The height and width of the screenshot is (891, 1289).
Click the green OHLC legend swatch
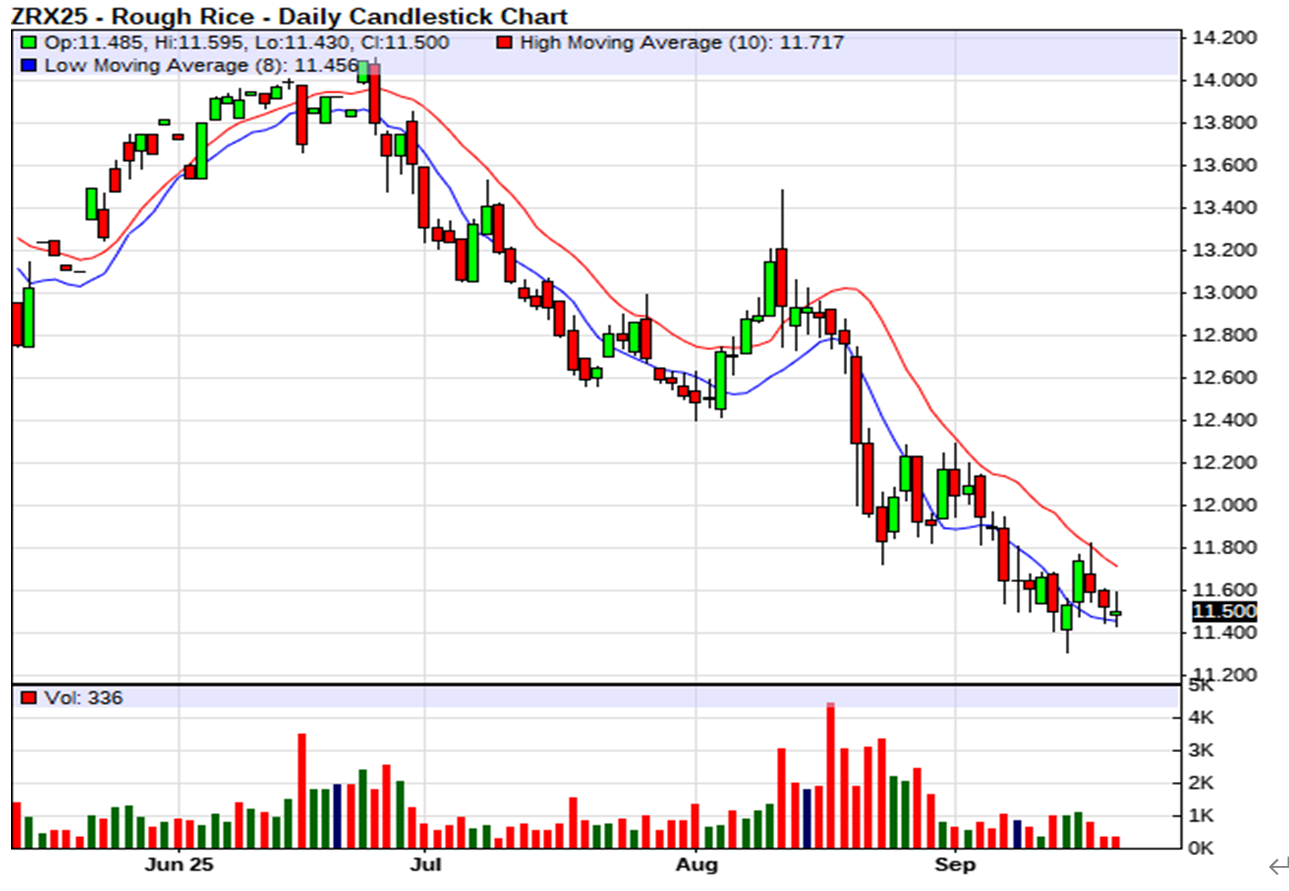coord(29,43)
